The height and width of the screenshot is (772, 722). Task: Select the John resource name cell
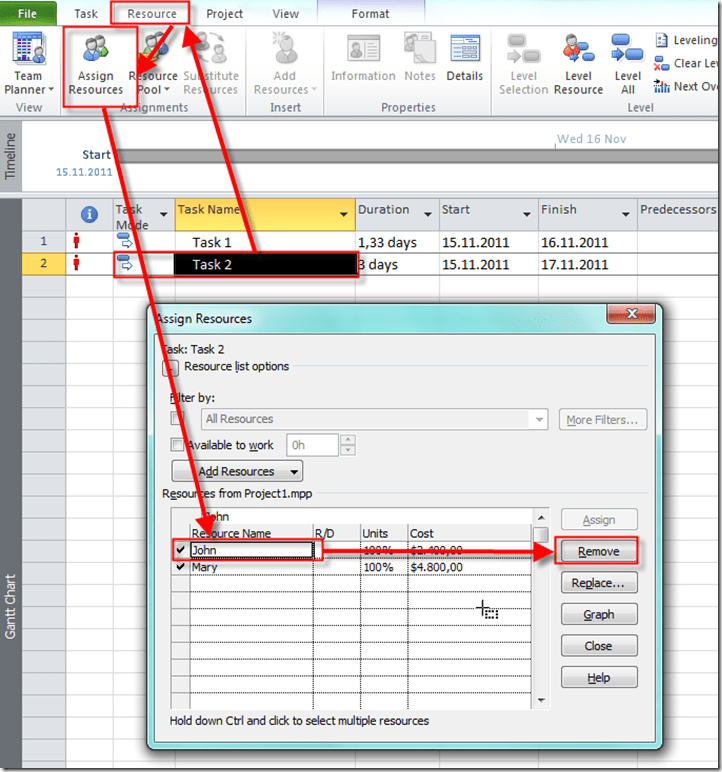pos(250,550)
